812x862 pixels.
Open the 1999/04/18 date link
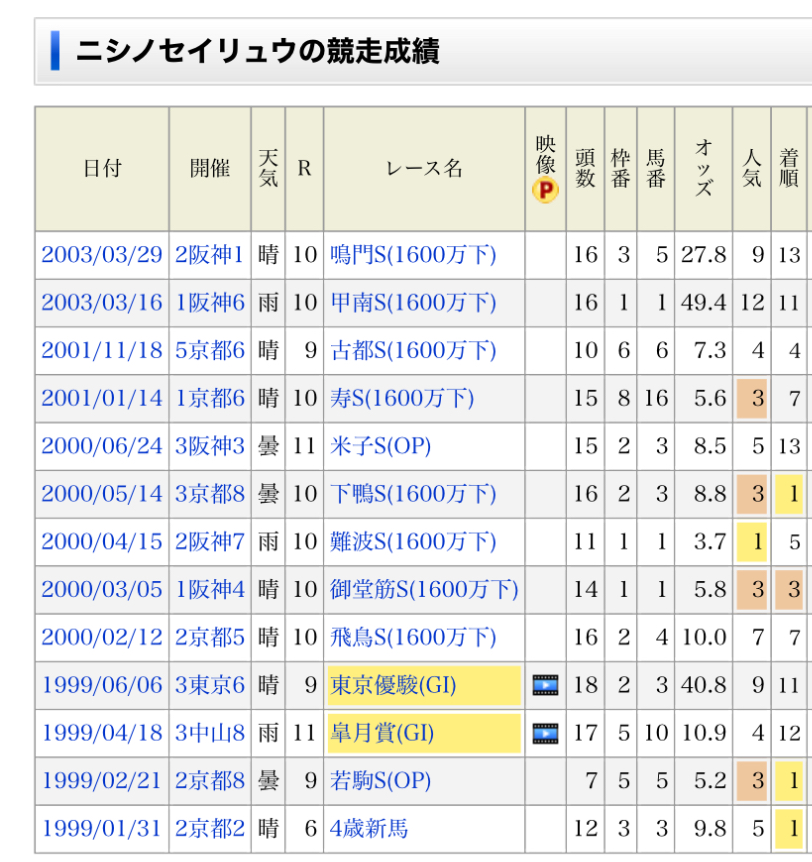tap(102, 733)
